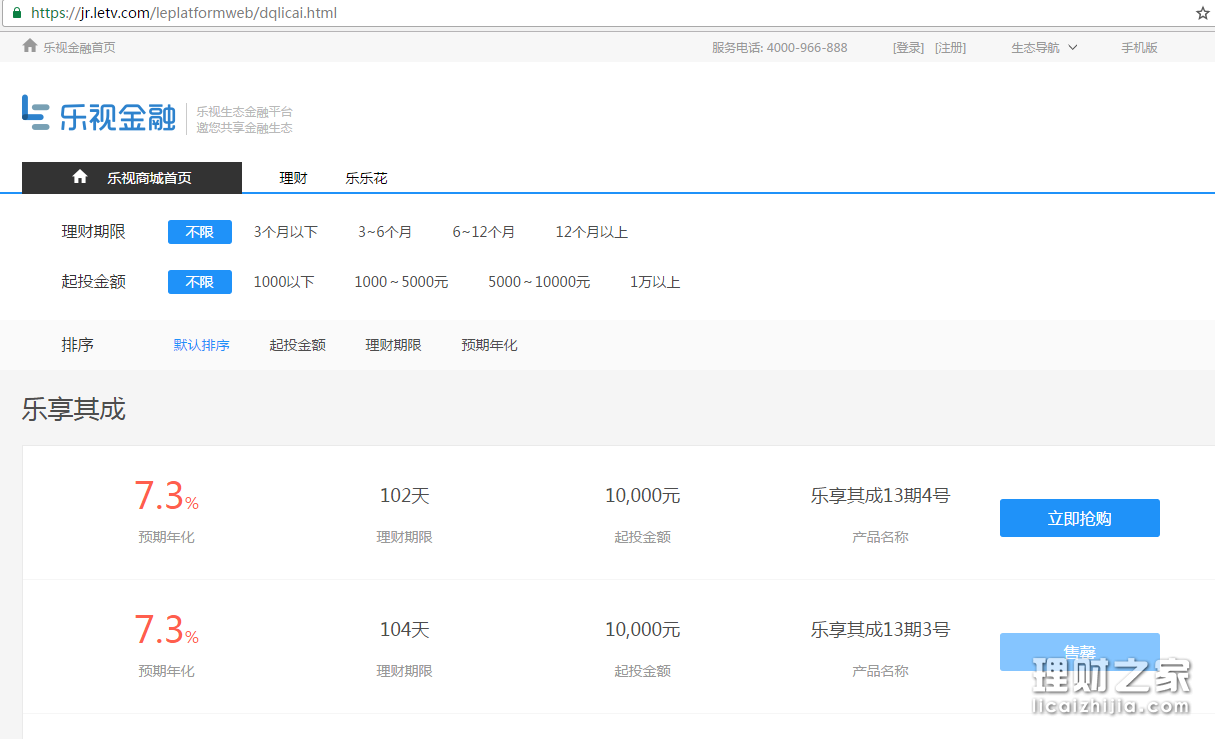
Task: Filter 起投金额 by 5000～10000元
Action: coord(539,282)
